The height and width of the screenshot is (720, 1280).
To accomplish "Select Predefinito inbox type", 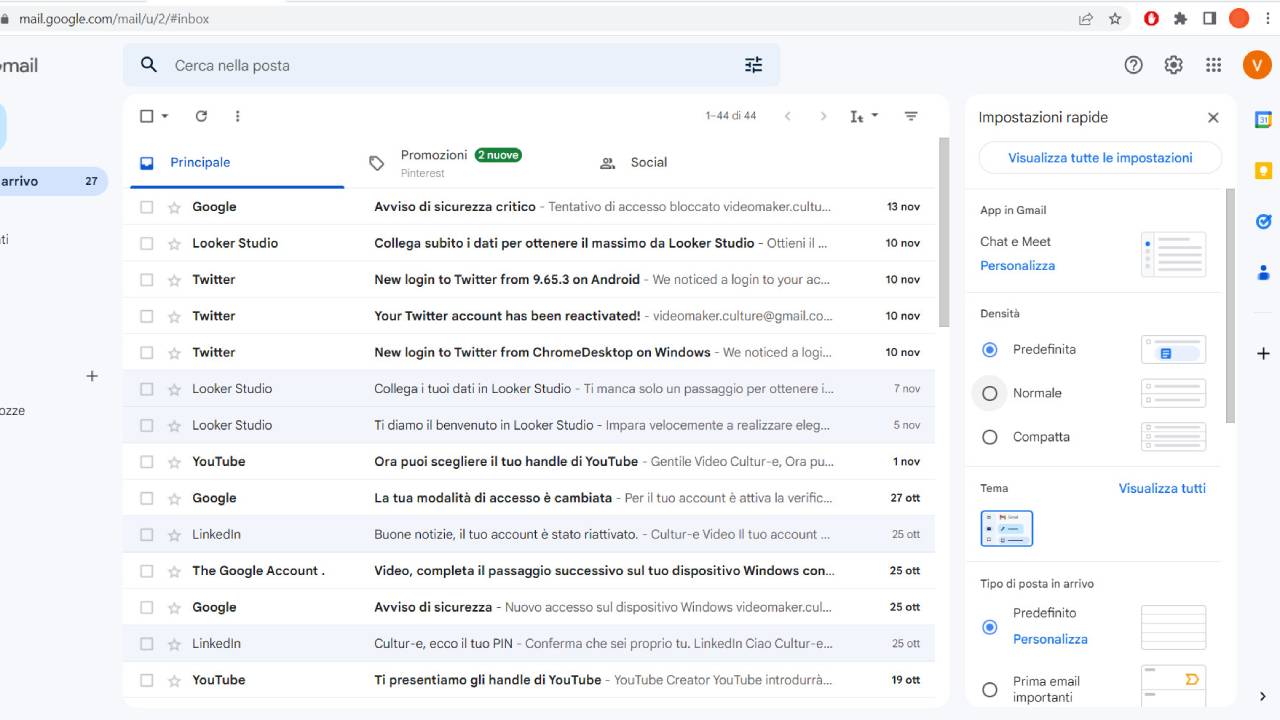I will coord(990,627).
